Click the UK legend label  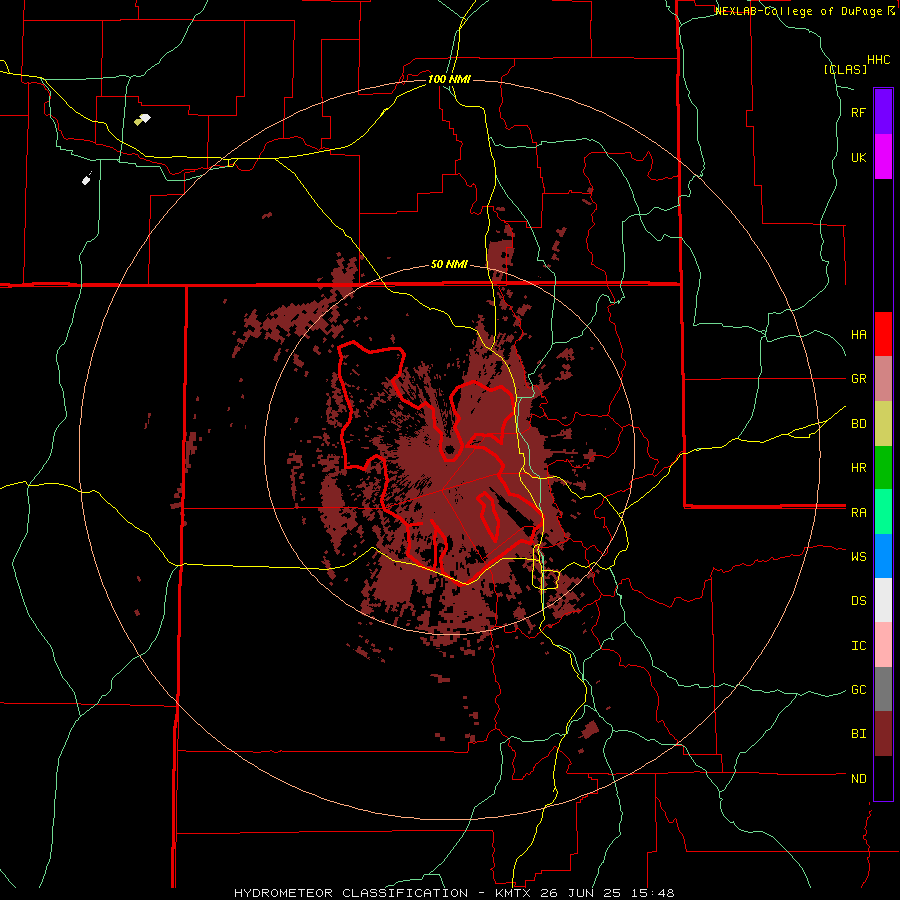pos(858,157)
